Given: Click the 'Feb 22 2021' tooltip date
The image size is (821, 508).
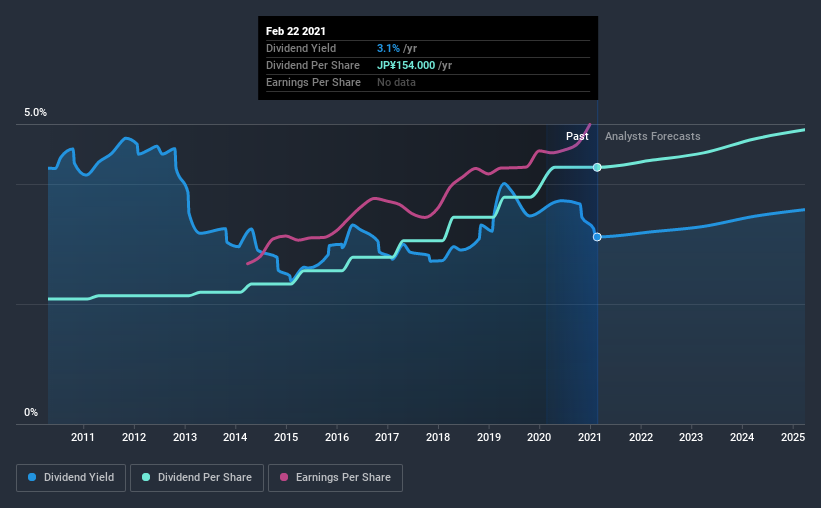Looking at the screenshot, I should pyautogui.click(x=296, y=31).
